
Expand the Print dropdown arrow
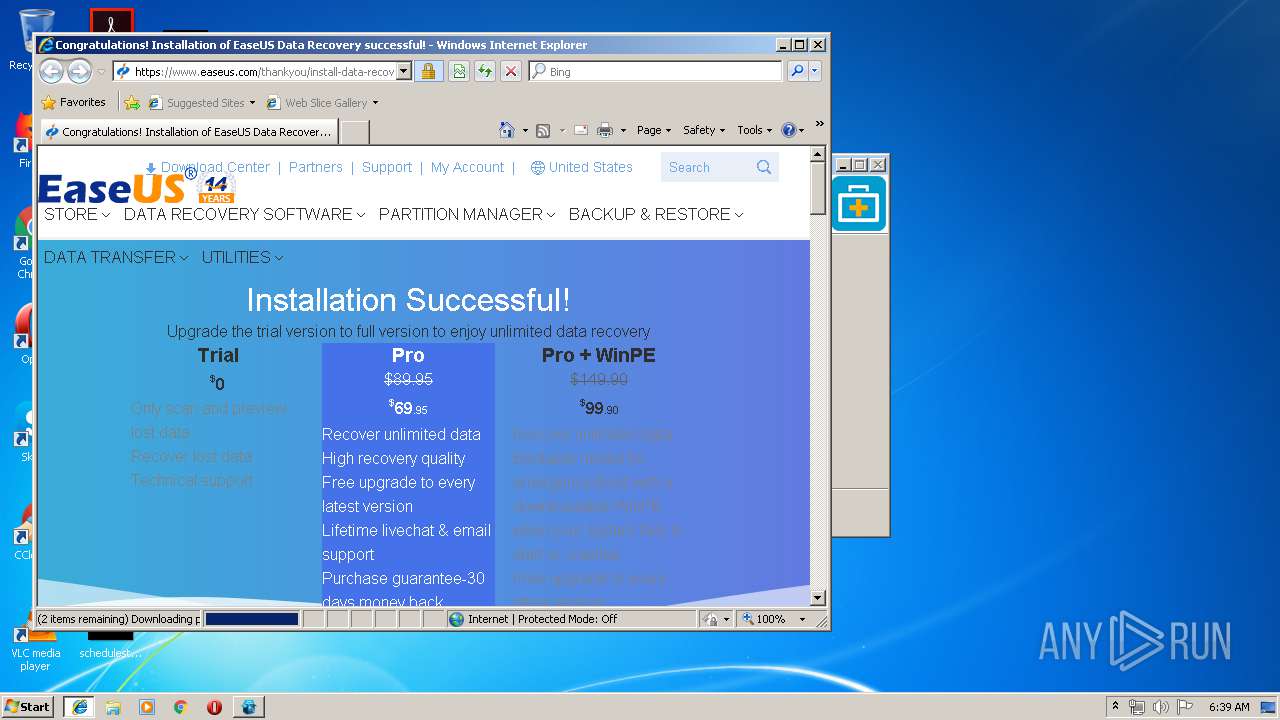pyautogui.click(x=623, y=130)
